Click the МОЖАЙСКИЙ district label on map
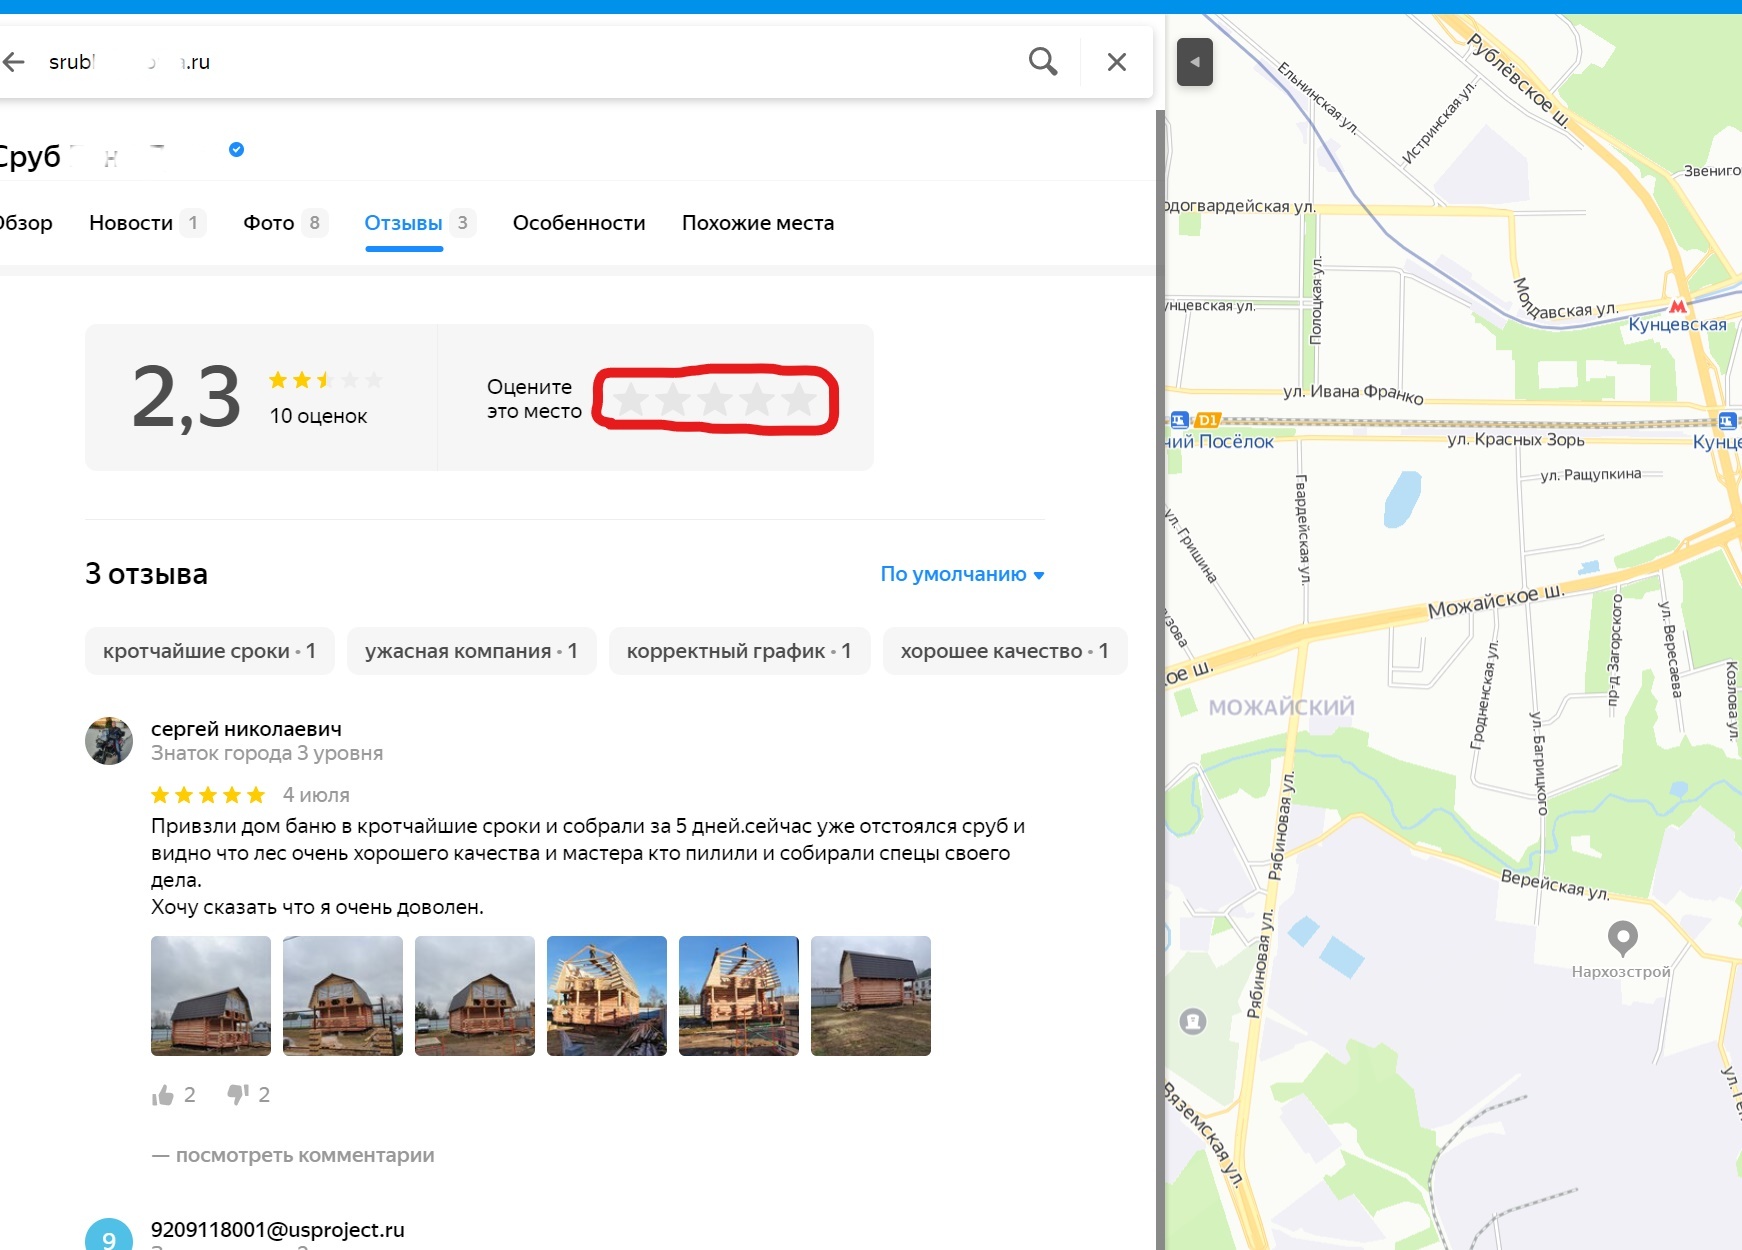Viewport: 1742px width, 1250px height. [x=1282, y=708]
